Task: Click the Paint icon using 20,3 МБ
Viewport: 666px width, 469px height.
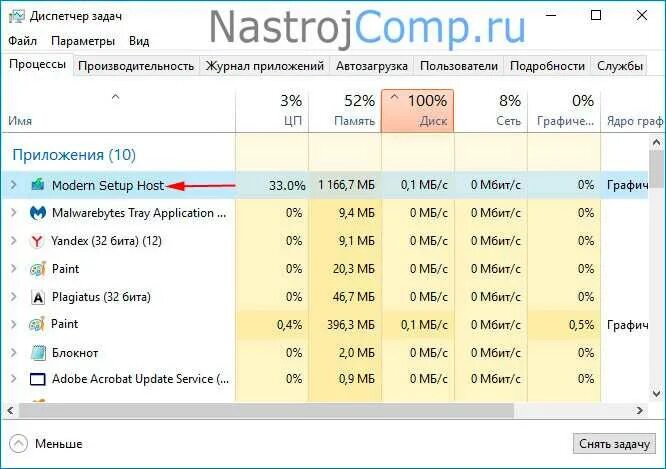Action: click(38, 269)
